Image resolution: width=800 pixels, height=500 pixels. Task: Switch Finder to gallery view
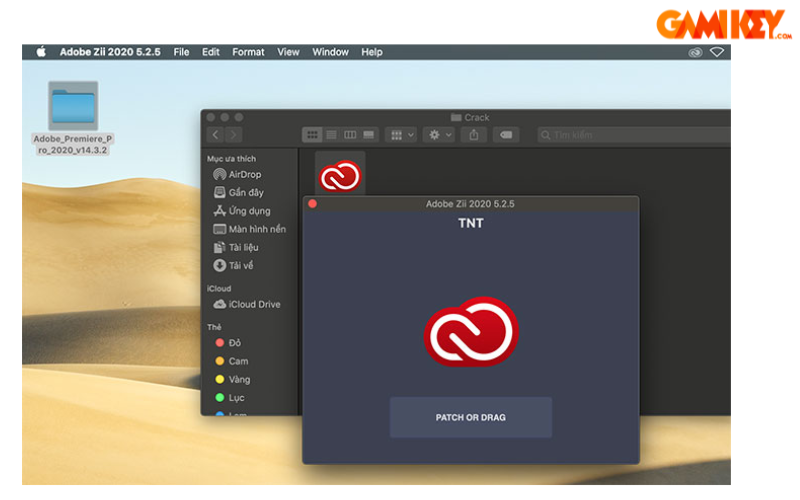click(369, 135)
